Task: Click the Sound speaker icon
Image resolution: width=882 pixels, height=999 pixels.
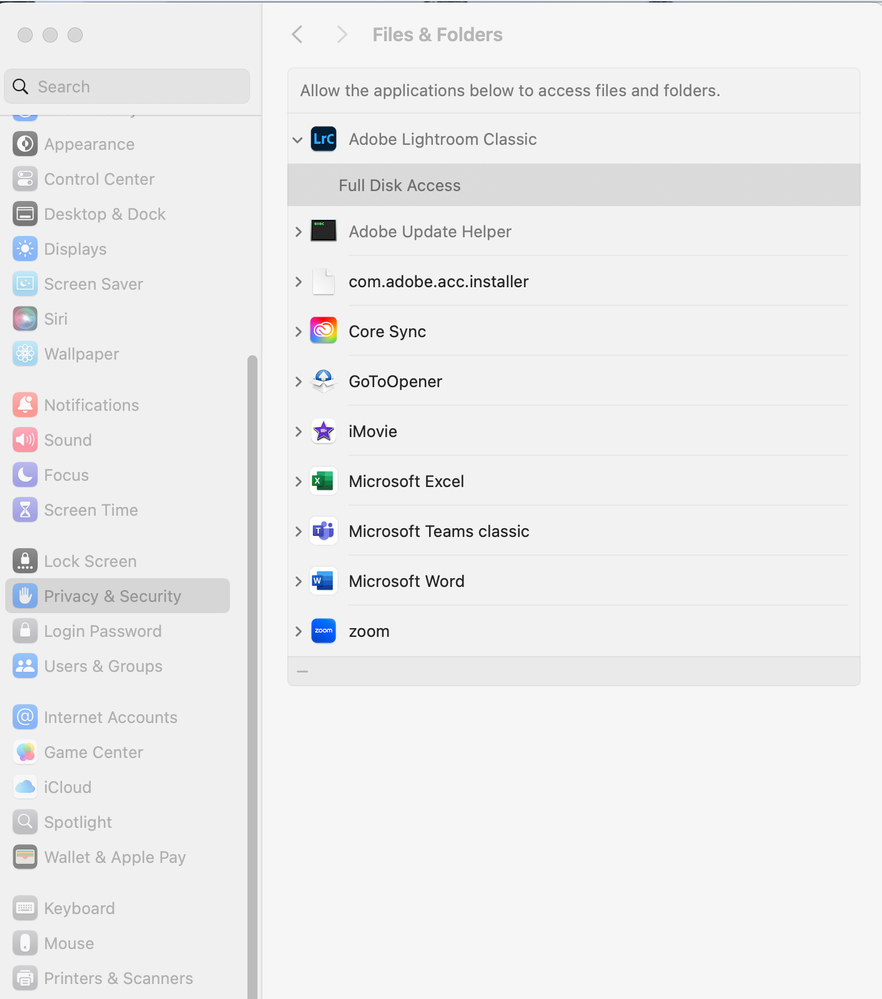Action: click(x=25, y=440)
